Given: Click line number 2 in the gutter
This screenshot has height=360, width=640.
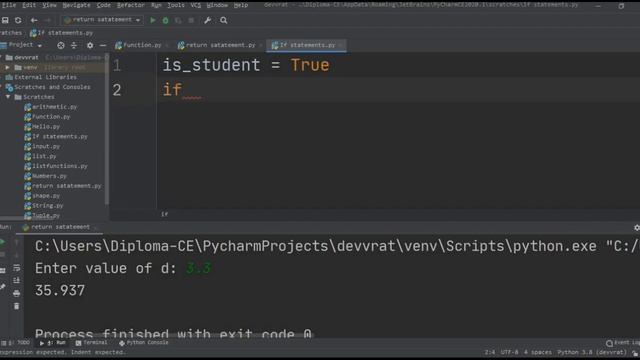Looking at the screenshot, I should (x=117, y=90).
